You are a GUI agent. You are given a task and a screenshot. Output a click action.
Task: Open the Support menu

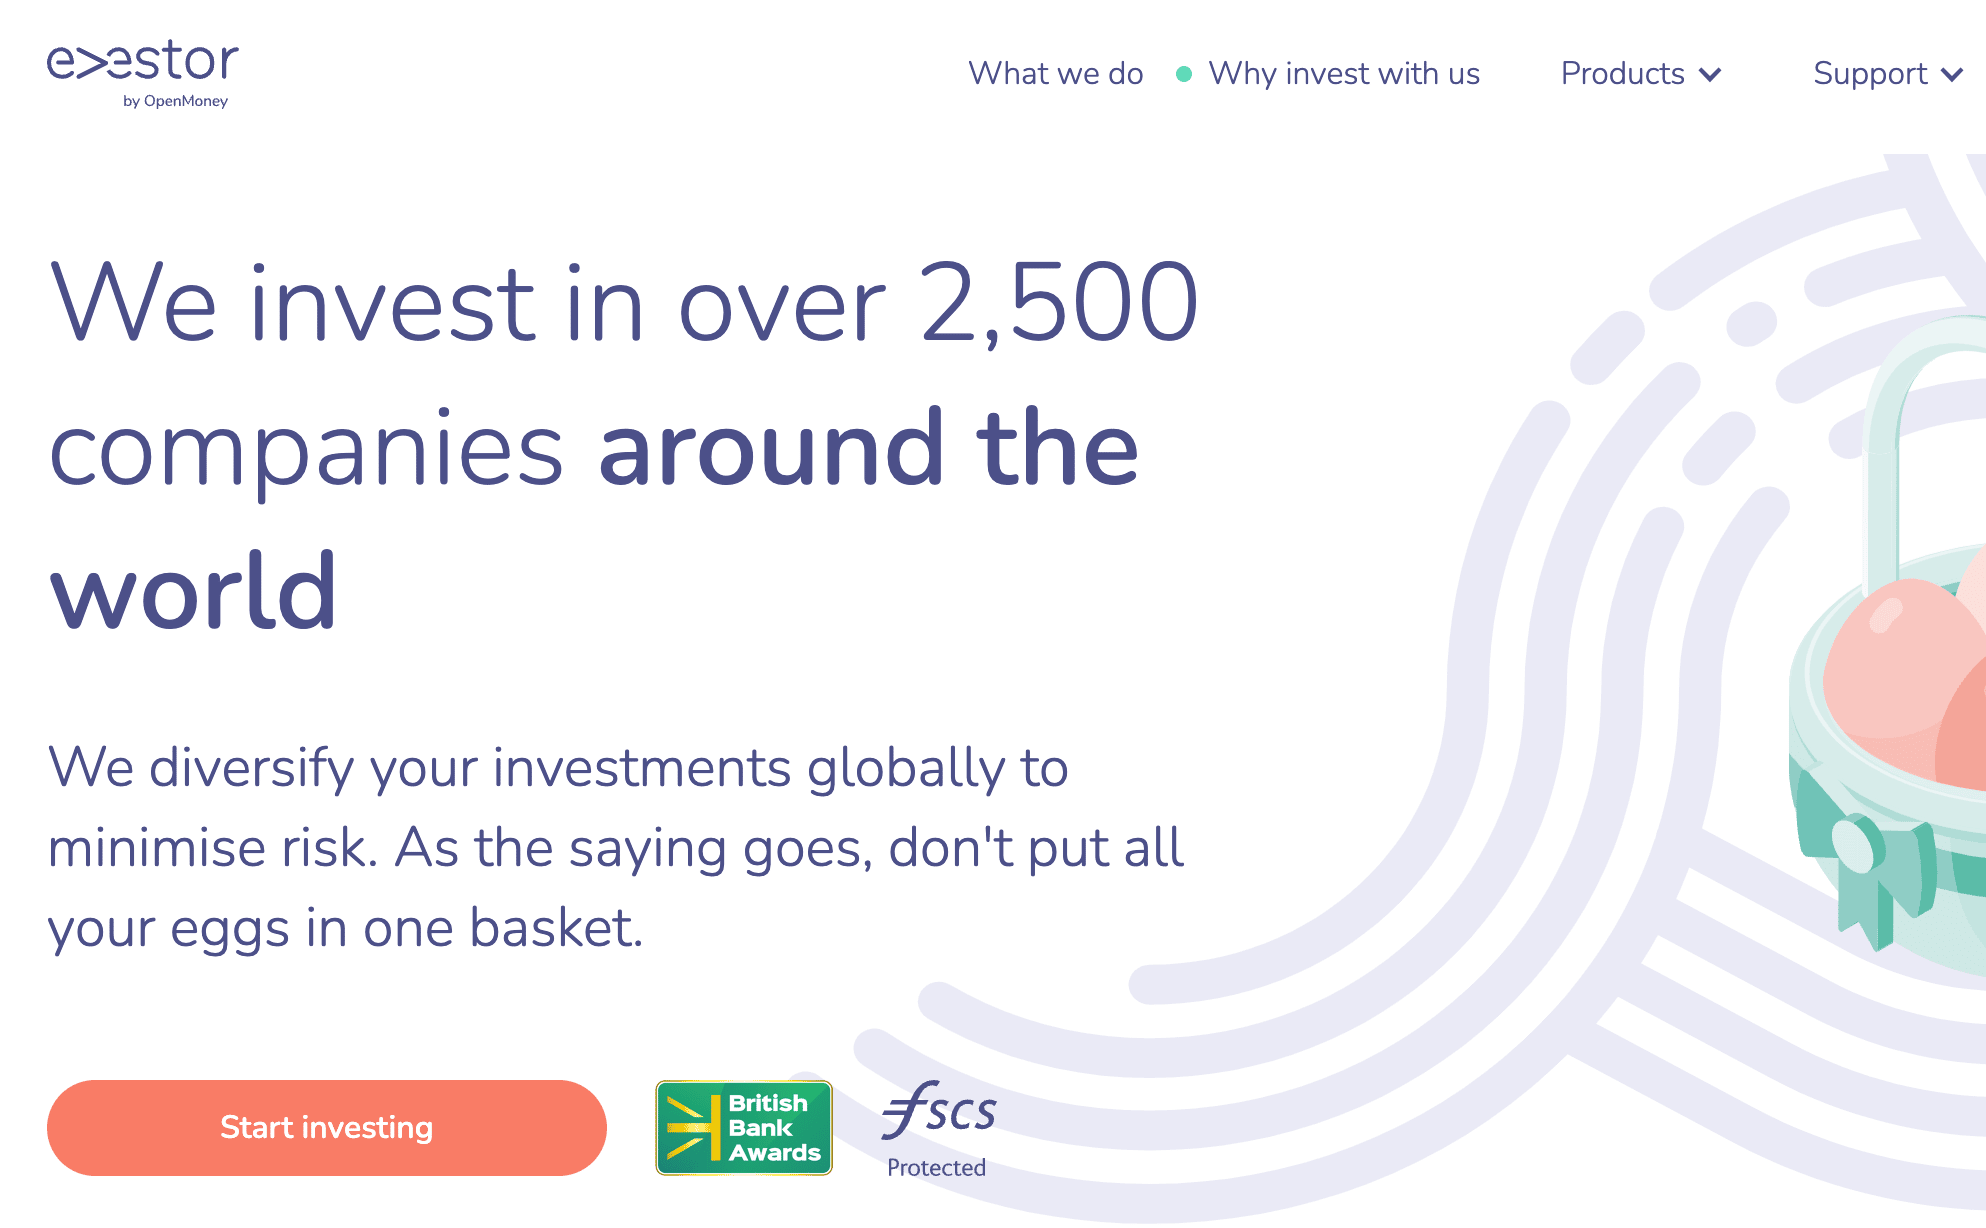click(1888, 74)
